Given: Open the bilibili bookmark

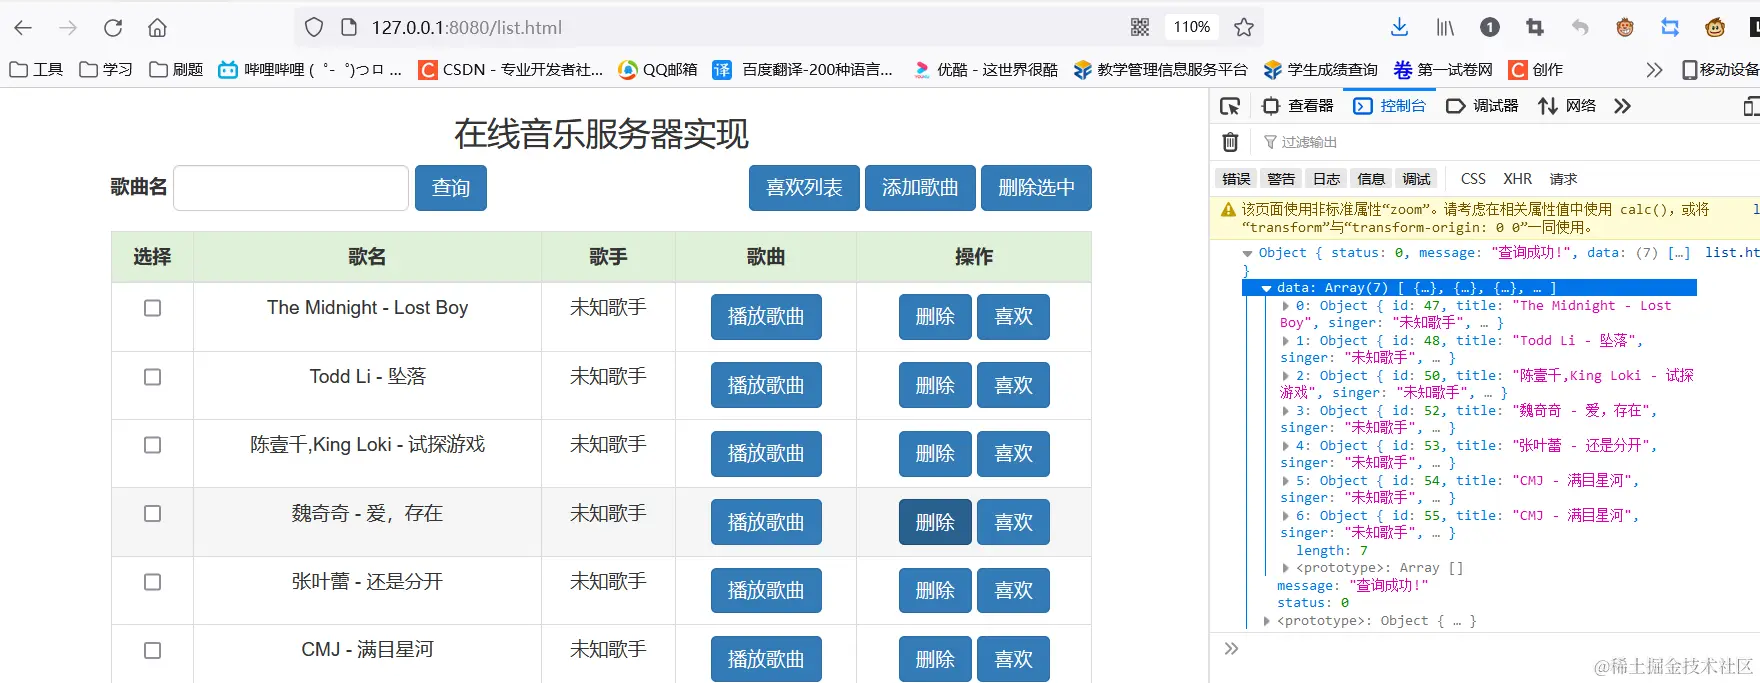Looking at the screenshot, I should (310, 70).
